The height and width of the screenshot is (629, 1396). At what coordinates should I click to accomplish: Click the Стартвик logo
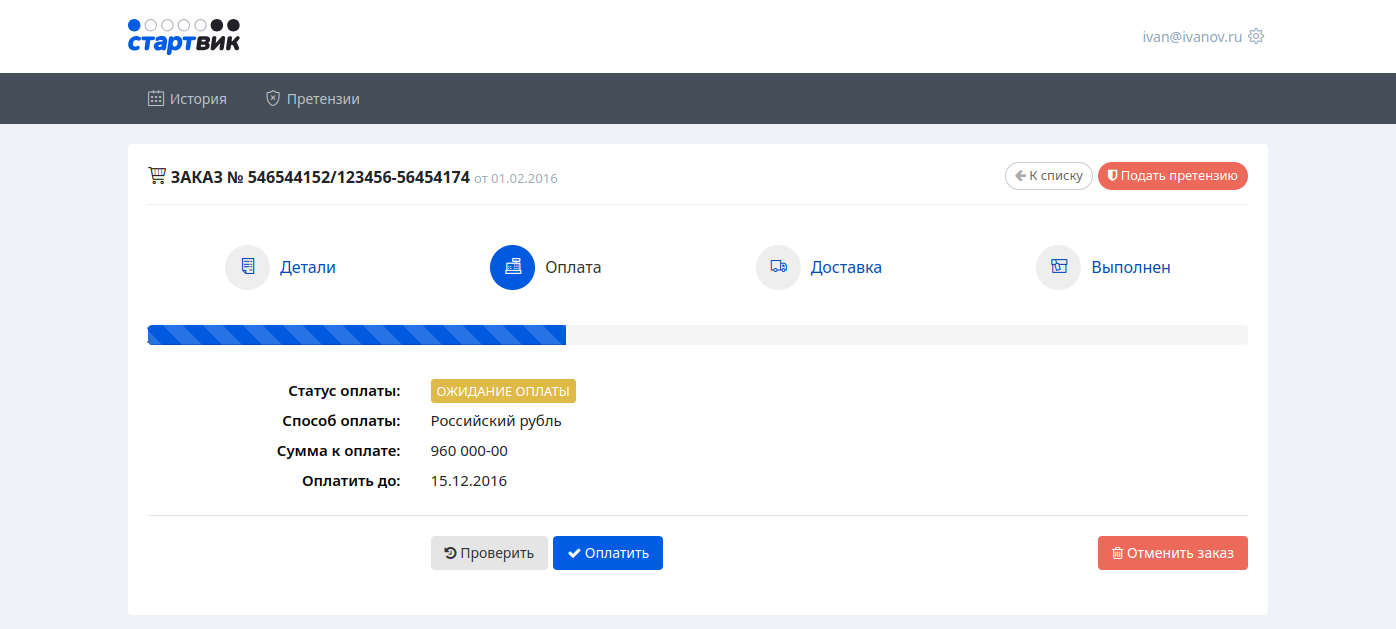pyautogui.click(x=184, y=36)
